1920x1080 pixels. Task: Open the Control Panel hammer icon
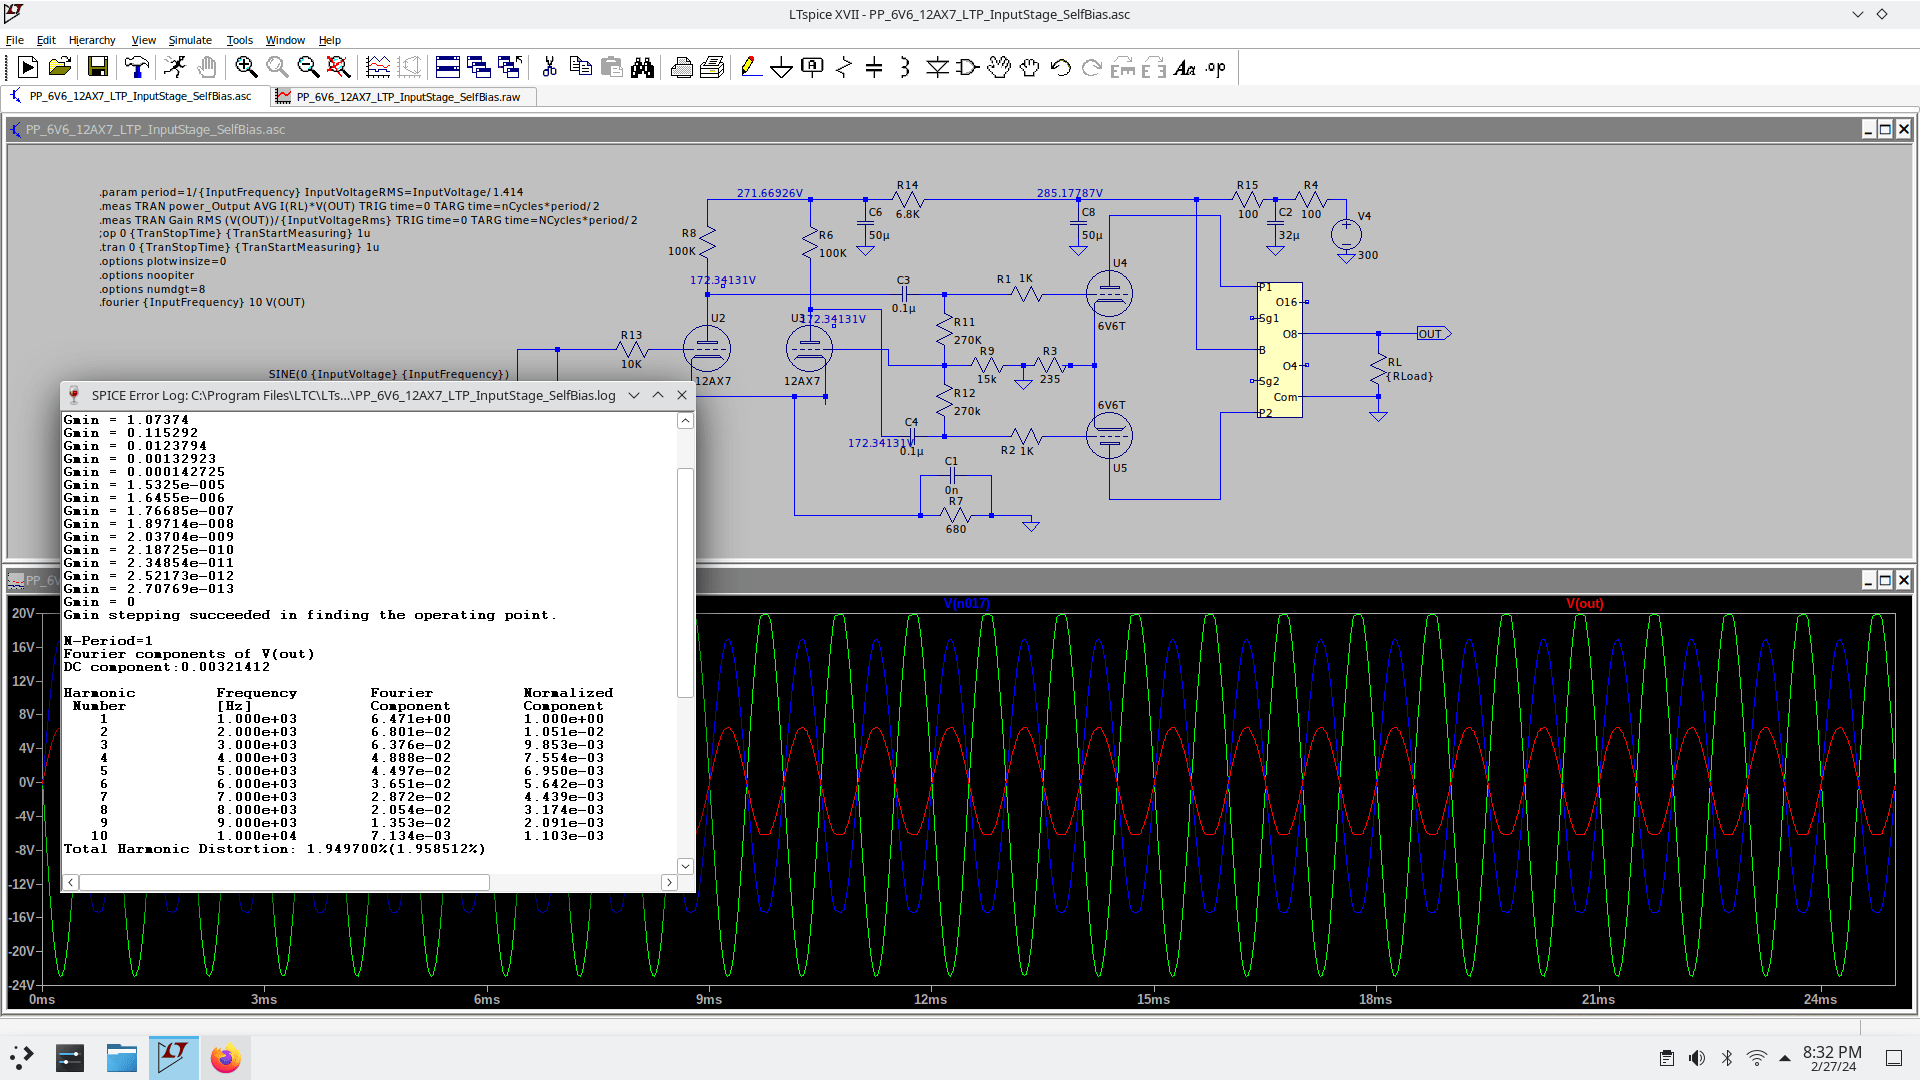pyautogui.click(x=137, y=67)
